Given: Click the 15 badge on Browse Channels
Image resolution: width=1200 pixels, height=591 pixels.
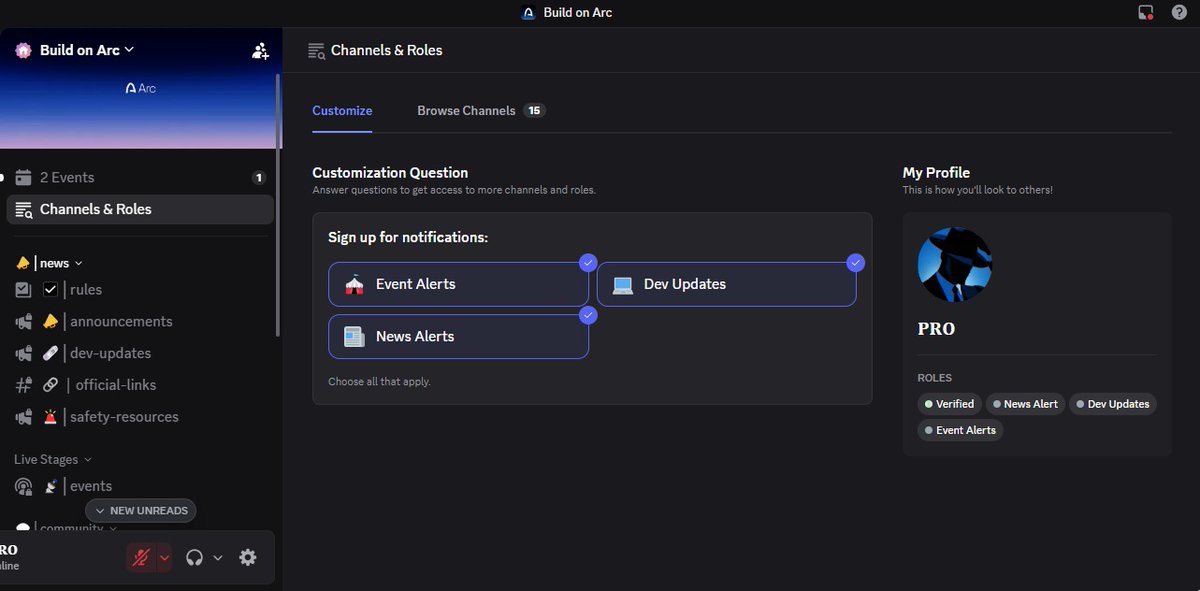Looking at the screenshot, I should coord(535,111).
